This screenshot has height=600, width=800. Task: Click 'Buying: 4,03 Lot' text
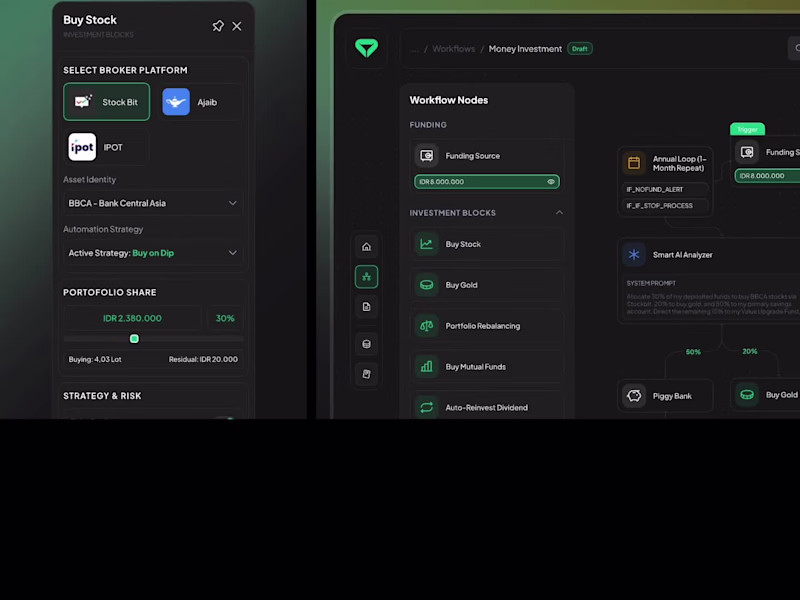pyautogui.click(x=95, y=359)
